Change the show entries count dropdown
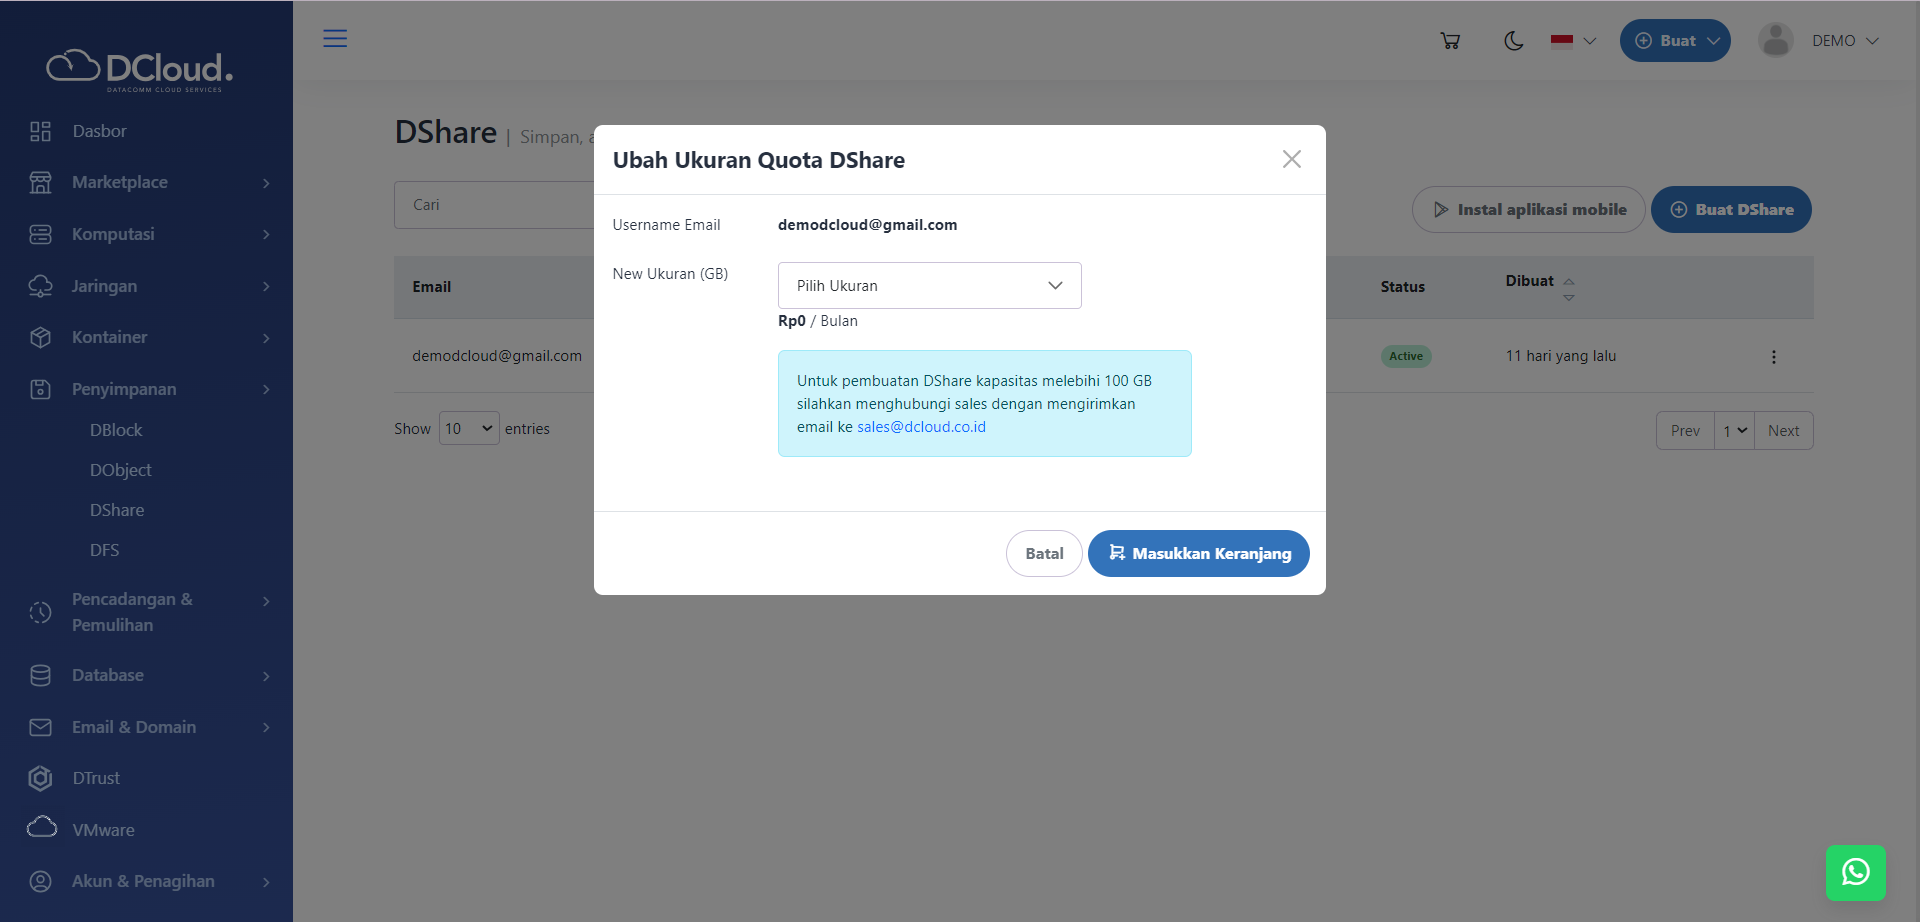 coord(469,429)
